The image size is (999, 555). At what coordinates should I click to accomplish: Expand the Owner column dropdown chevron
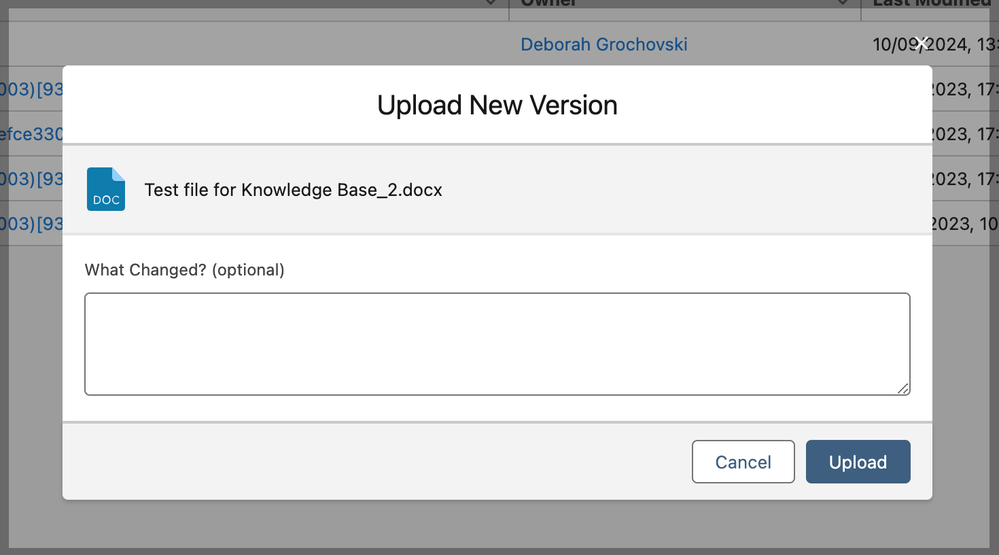tap(842, 3)
